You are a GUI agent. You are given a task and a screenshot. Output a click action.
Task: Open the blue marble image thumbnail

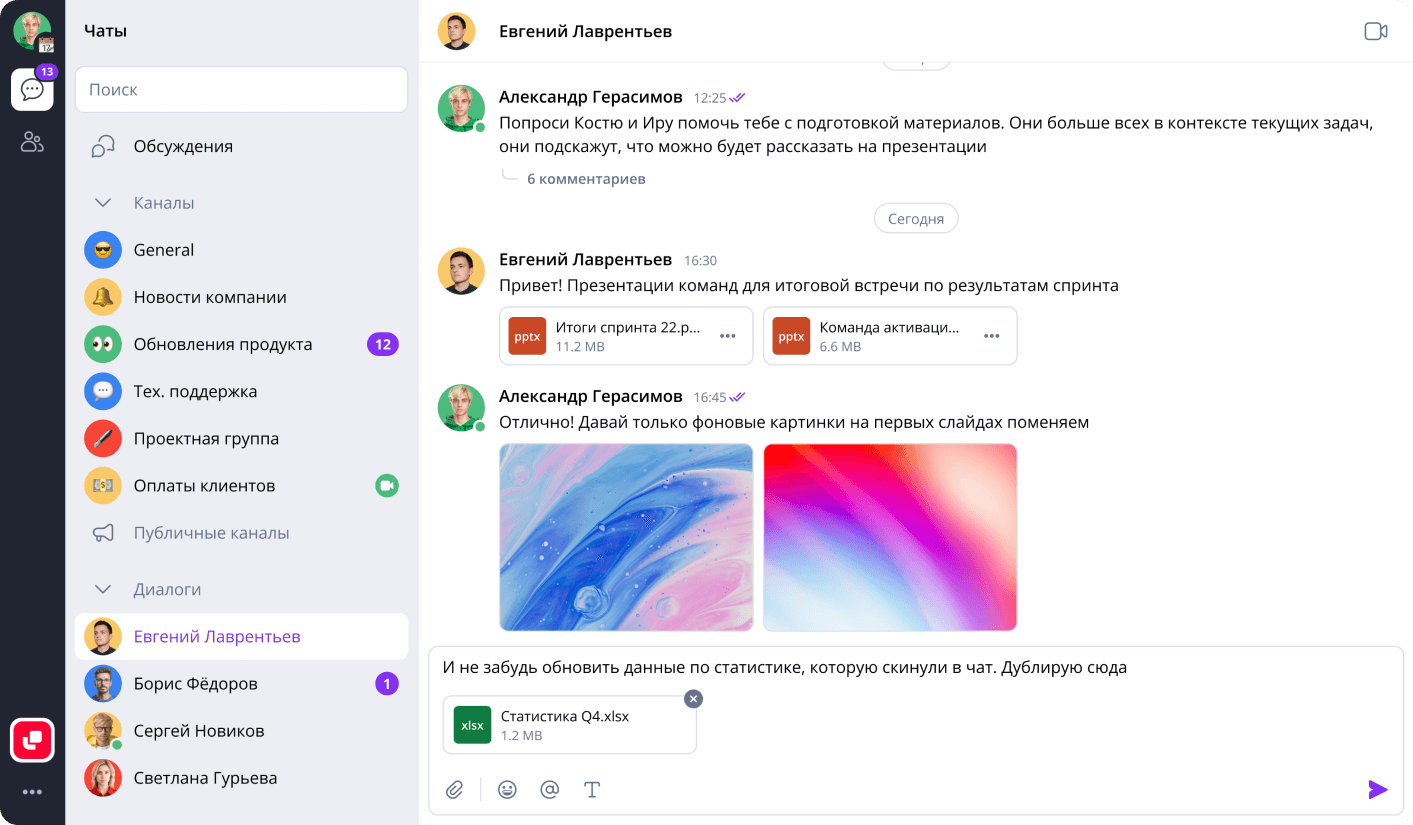(626, 537)
